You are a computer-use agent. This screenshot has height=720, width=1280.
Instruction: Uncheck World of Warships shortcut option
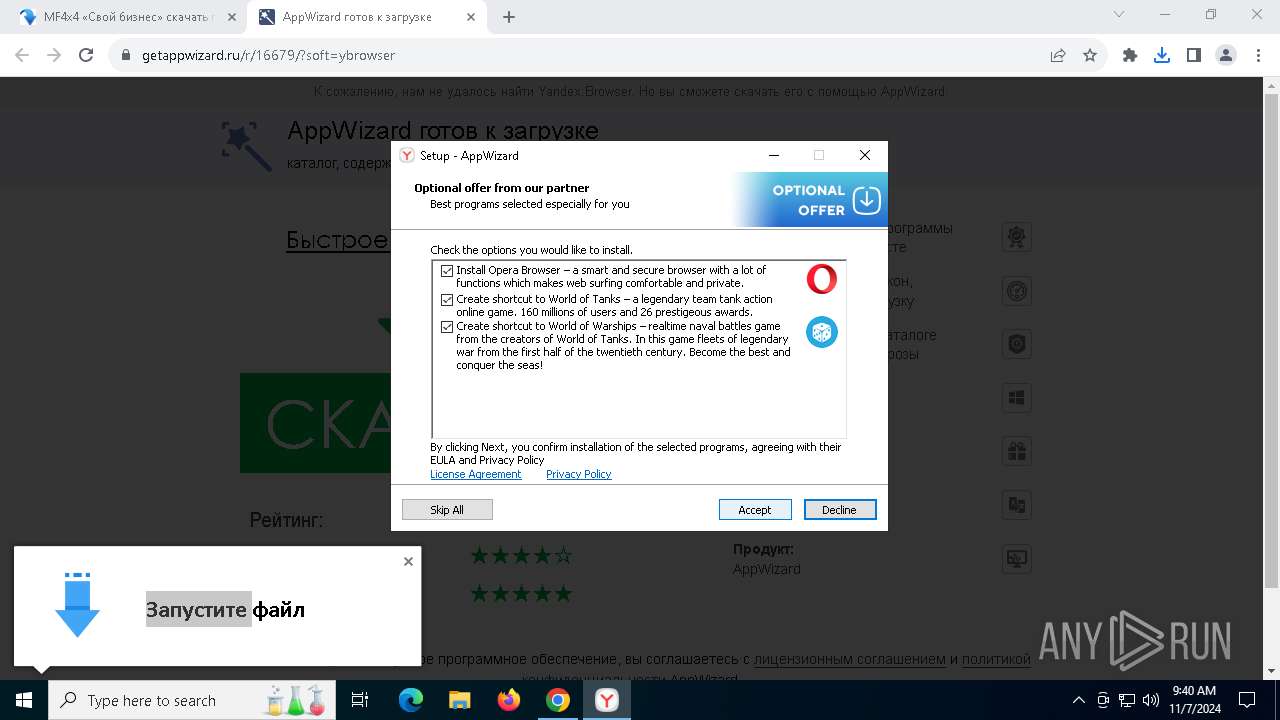(x=447, y=327)
